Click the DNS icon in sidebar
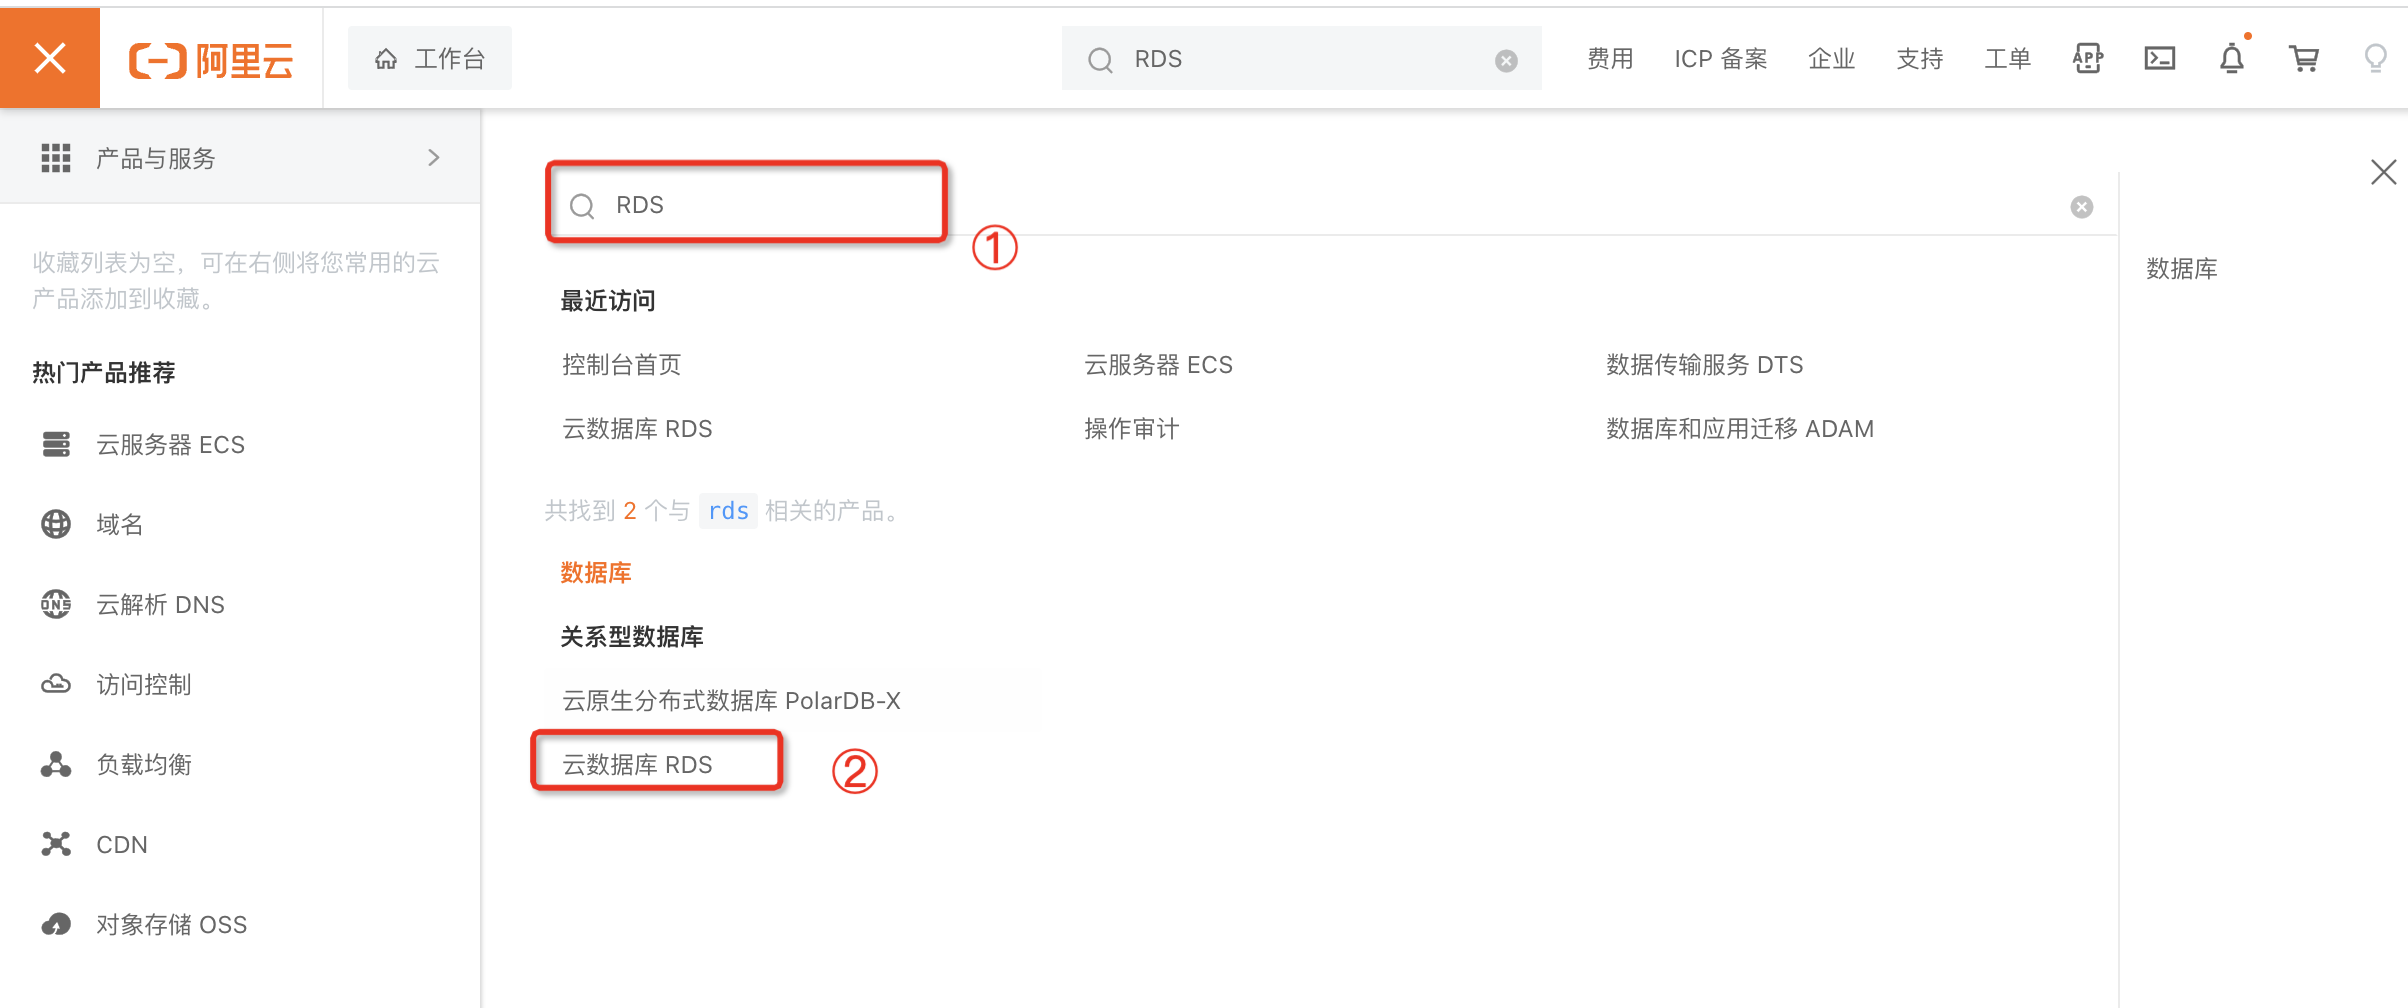Image resolution: width=2408 pixels, height=1008 pixels. point(56,604)
